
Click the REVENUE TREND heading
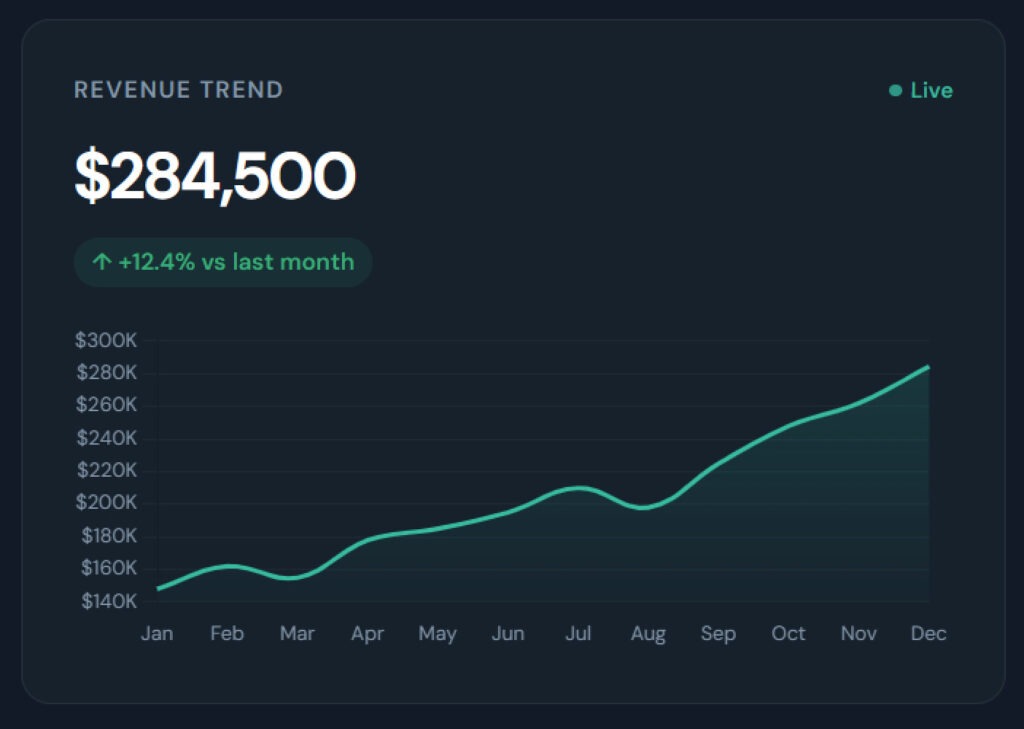(x=178, y=89)
